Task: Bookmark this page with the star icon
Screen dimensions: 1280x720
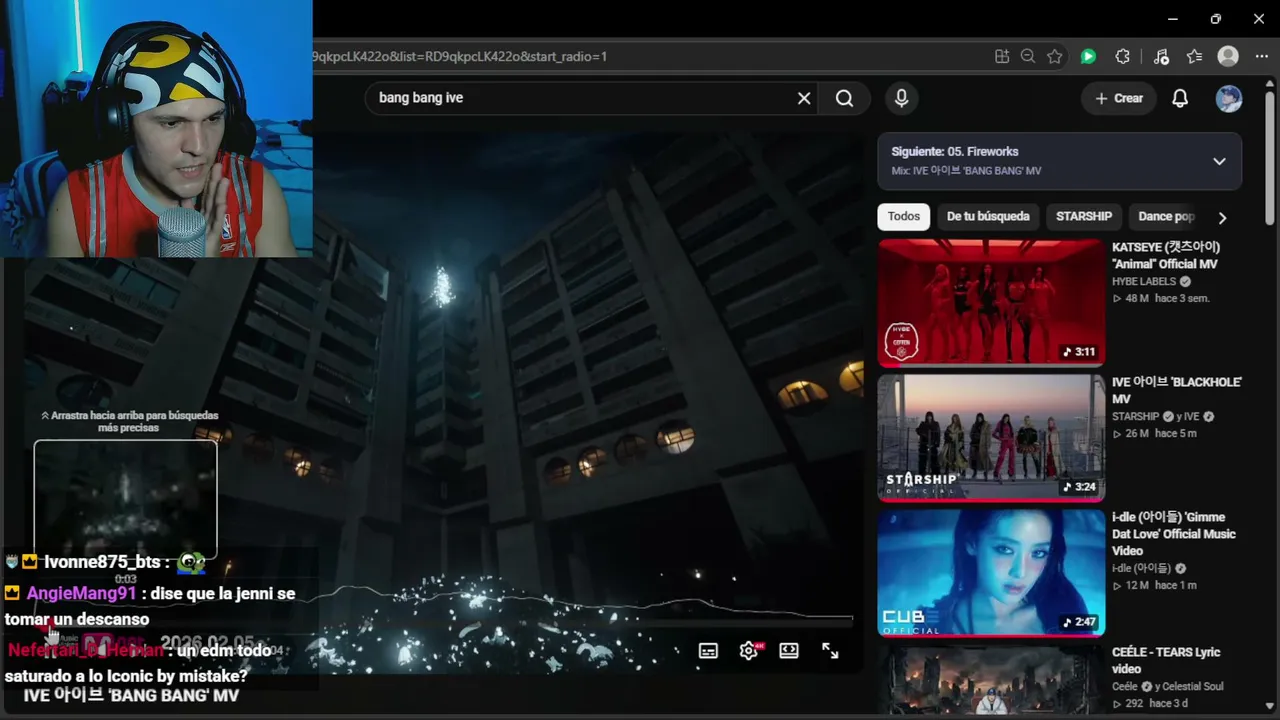Action: (x=1055, y=57)
